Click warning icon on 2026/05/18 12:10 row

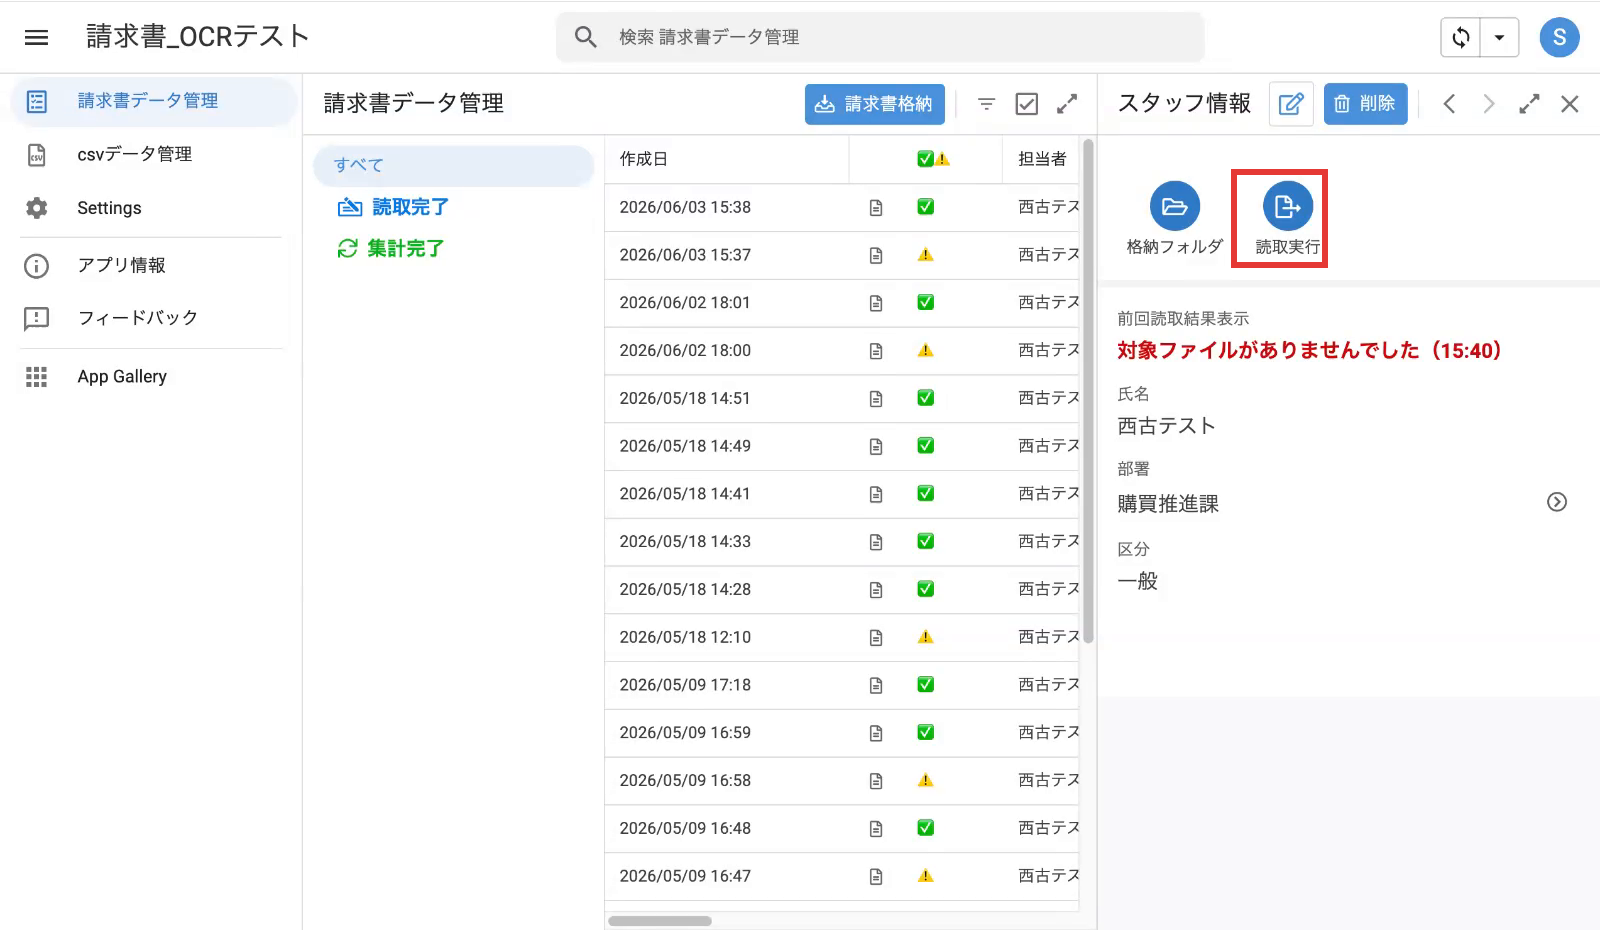coord(926,637)
